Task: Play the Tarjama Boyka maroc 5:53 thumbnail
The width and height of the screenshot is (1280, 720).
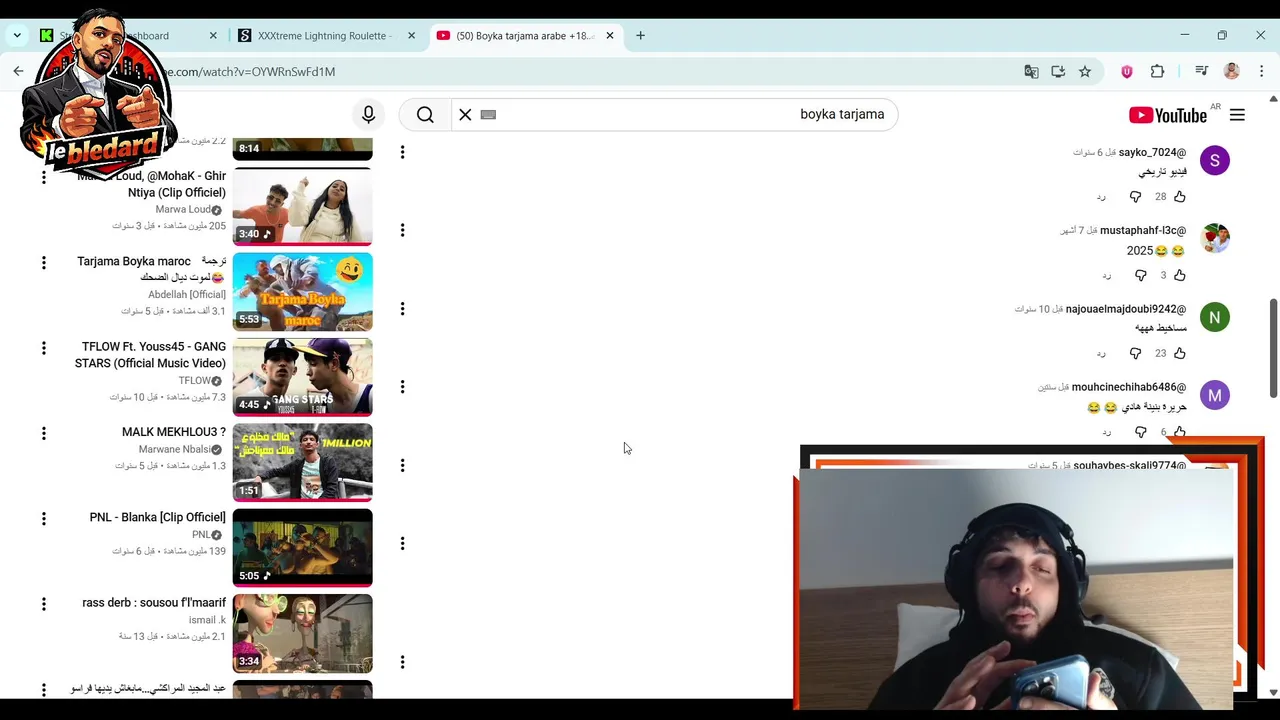Action: 302,291
